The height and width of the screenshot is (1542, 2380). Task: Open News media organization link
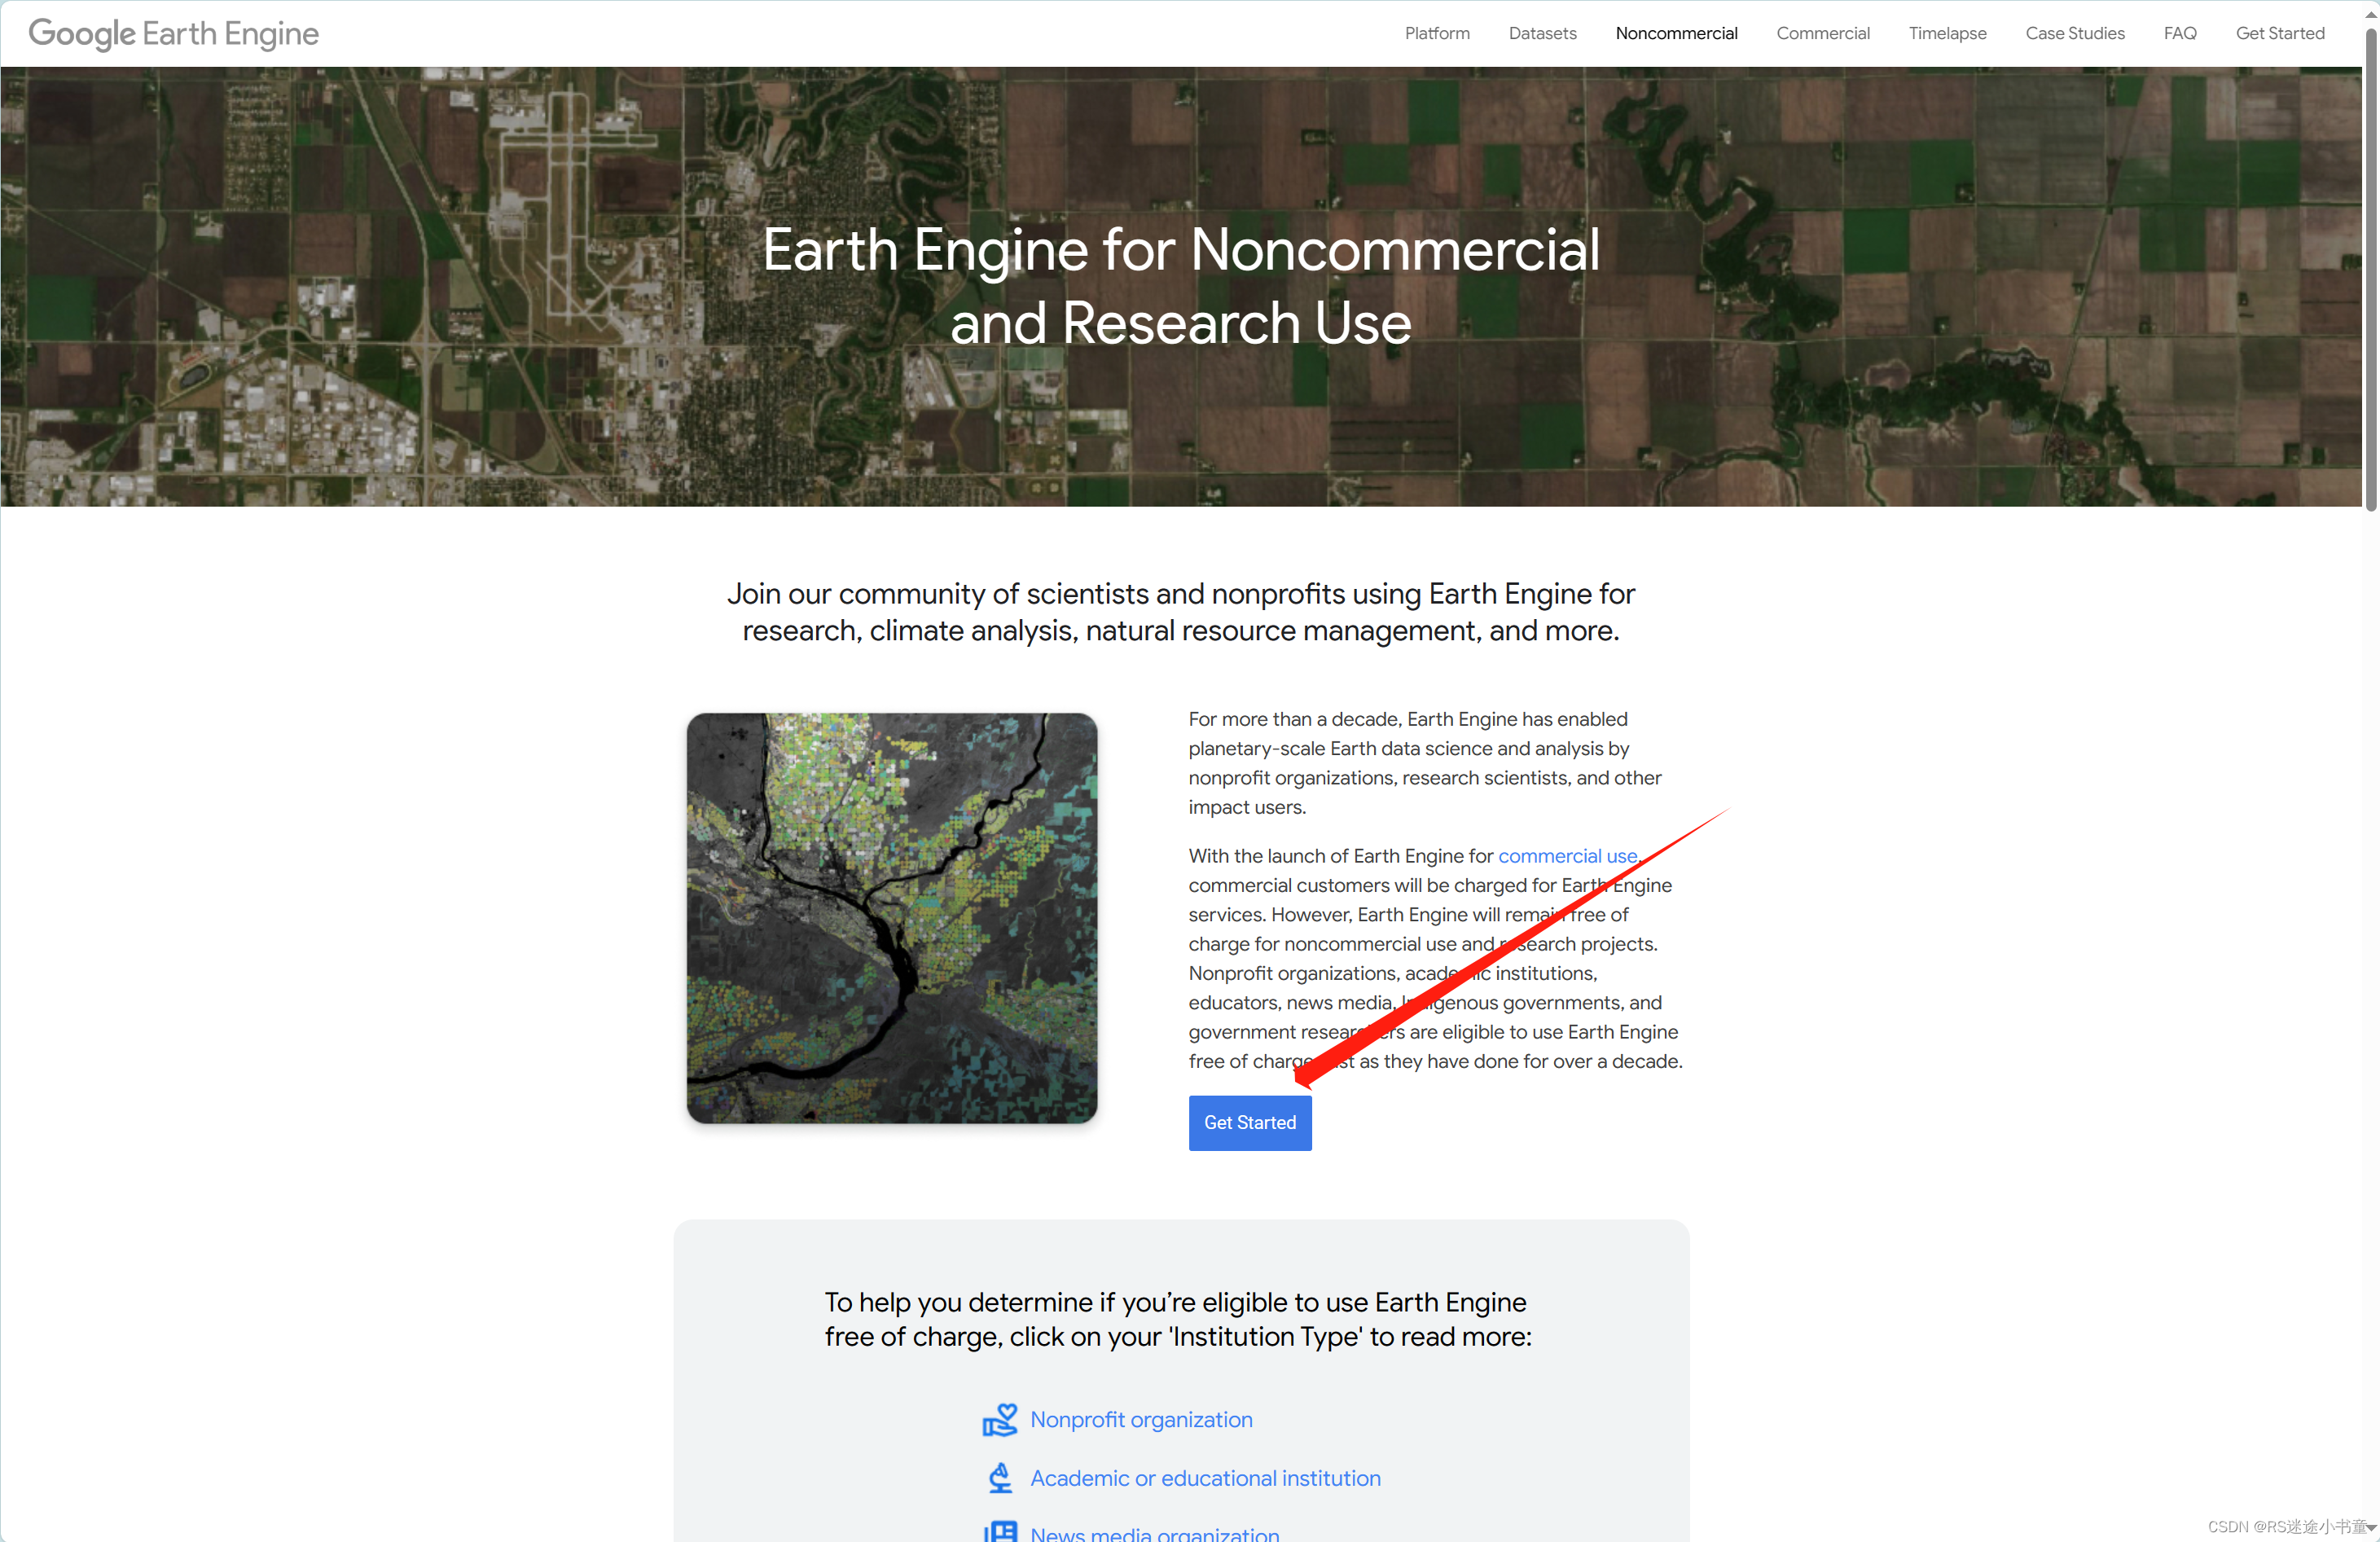tap(1154, 1533)
